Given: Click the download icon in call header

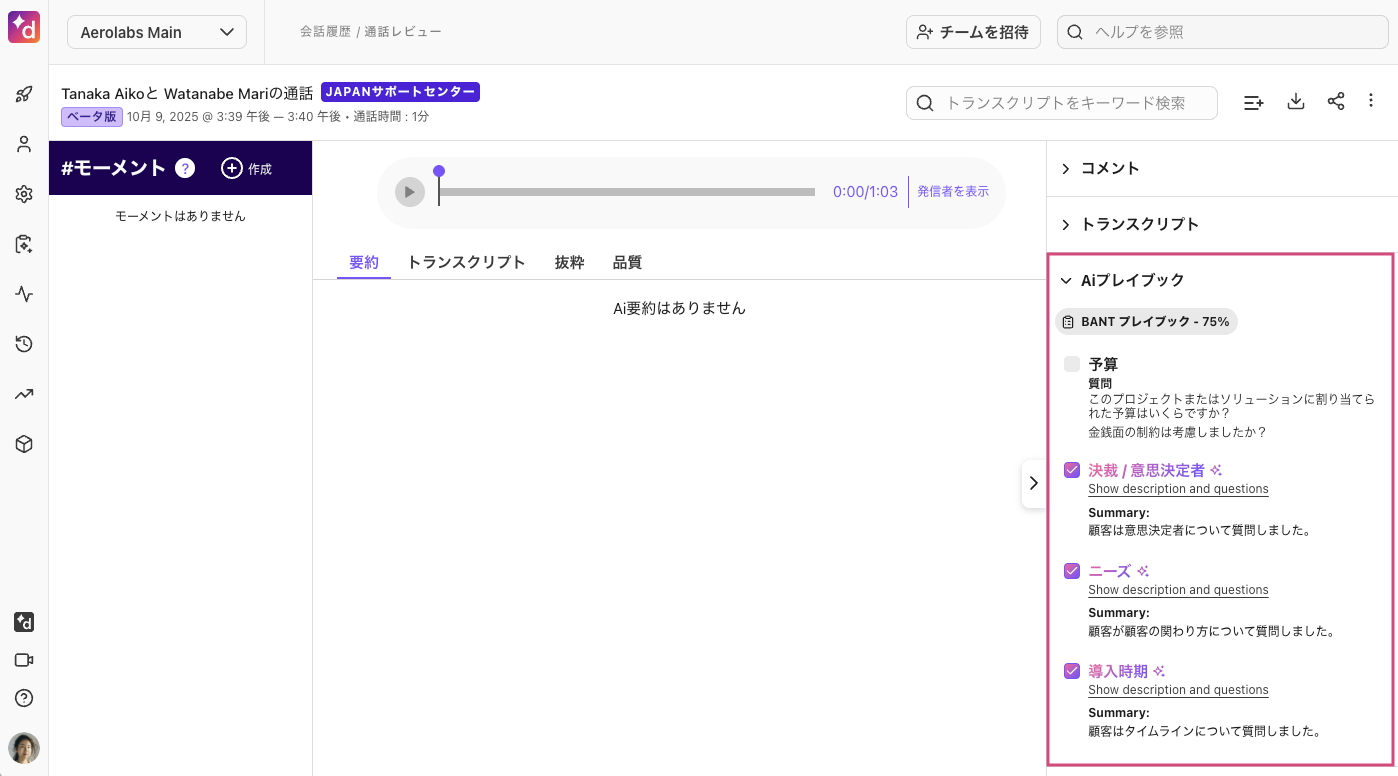Looking at the screenshot, I should (x=1296, y=102).
